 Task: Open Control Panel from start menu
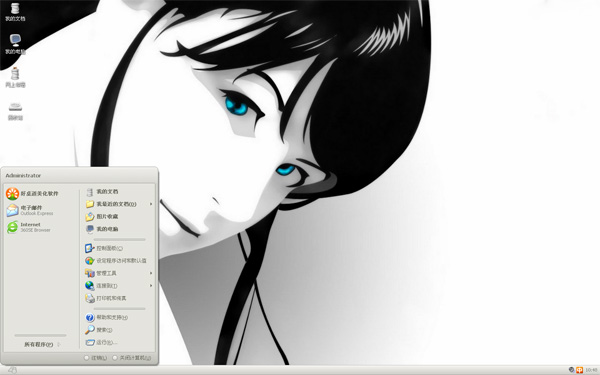tap(104, 248)
